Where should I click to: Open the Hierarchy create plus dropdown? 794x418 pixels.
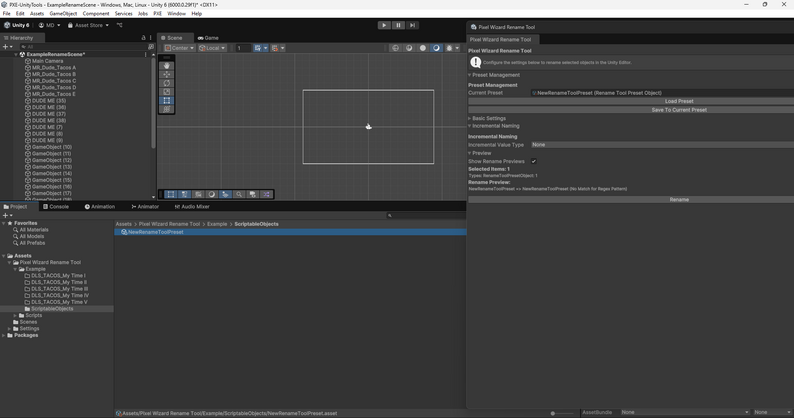click(x=8, y=47)
